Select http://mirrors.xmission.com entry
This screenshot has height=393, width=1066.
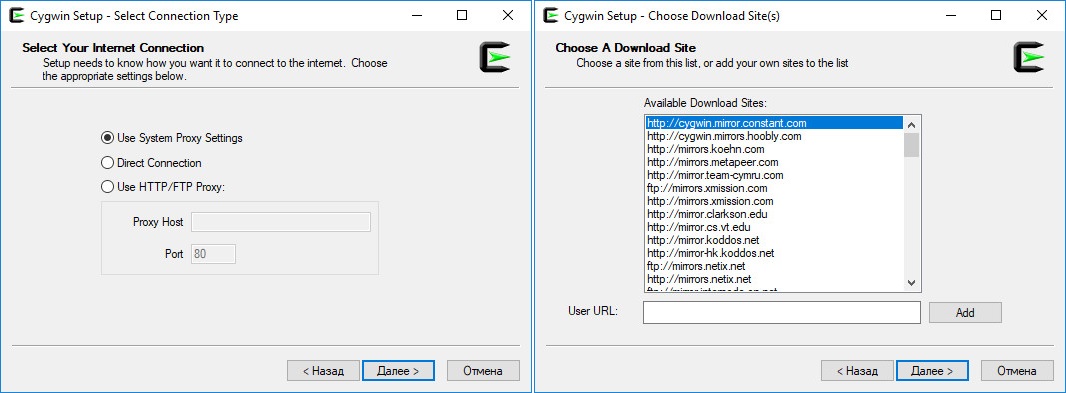pyautogui.click(x=774, y=201)
